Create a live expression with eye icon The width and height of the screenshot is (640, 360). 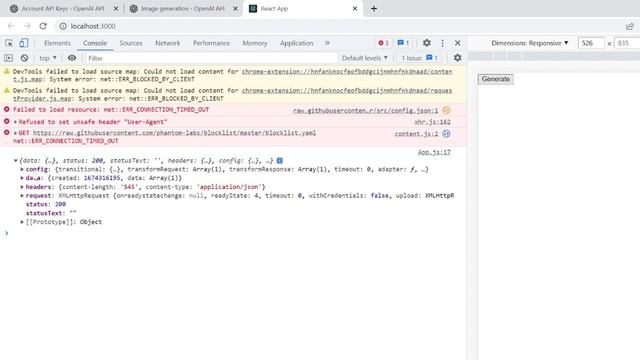coord(72,58)
